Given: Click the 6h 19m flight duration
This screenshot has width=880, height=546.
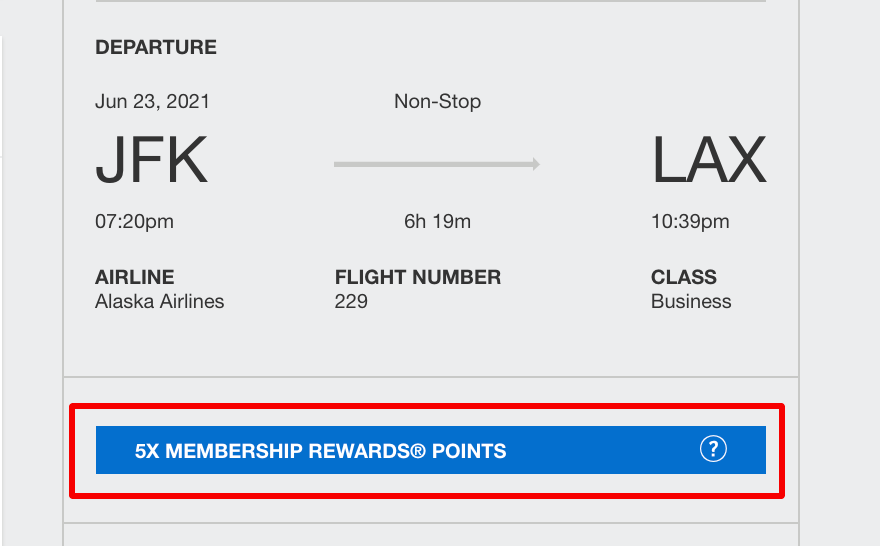Looking at the screenshot, I should coord(437,222).
